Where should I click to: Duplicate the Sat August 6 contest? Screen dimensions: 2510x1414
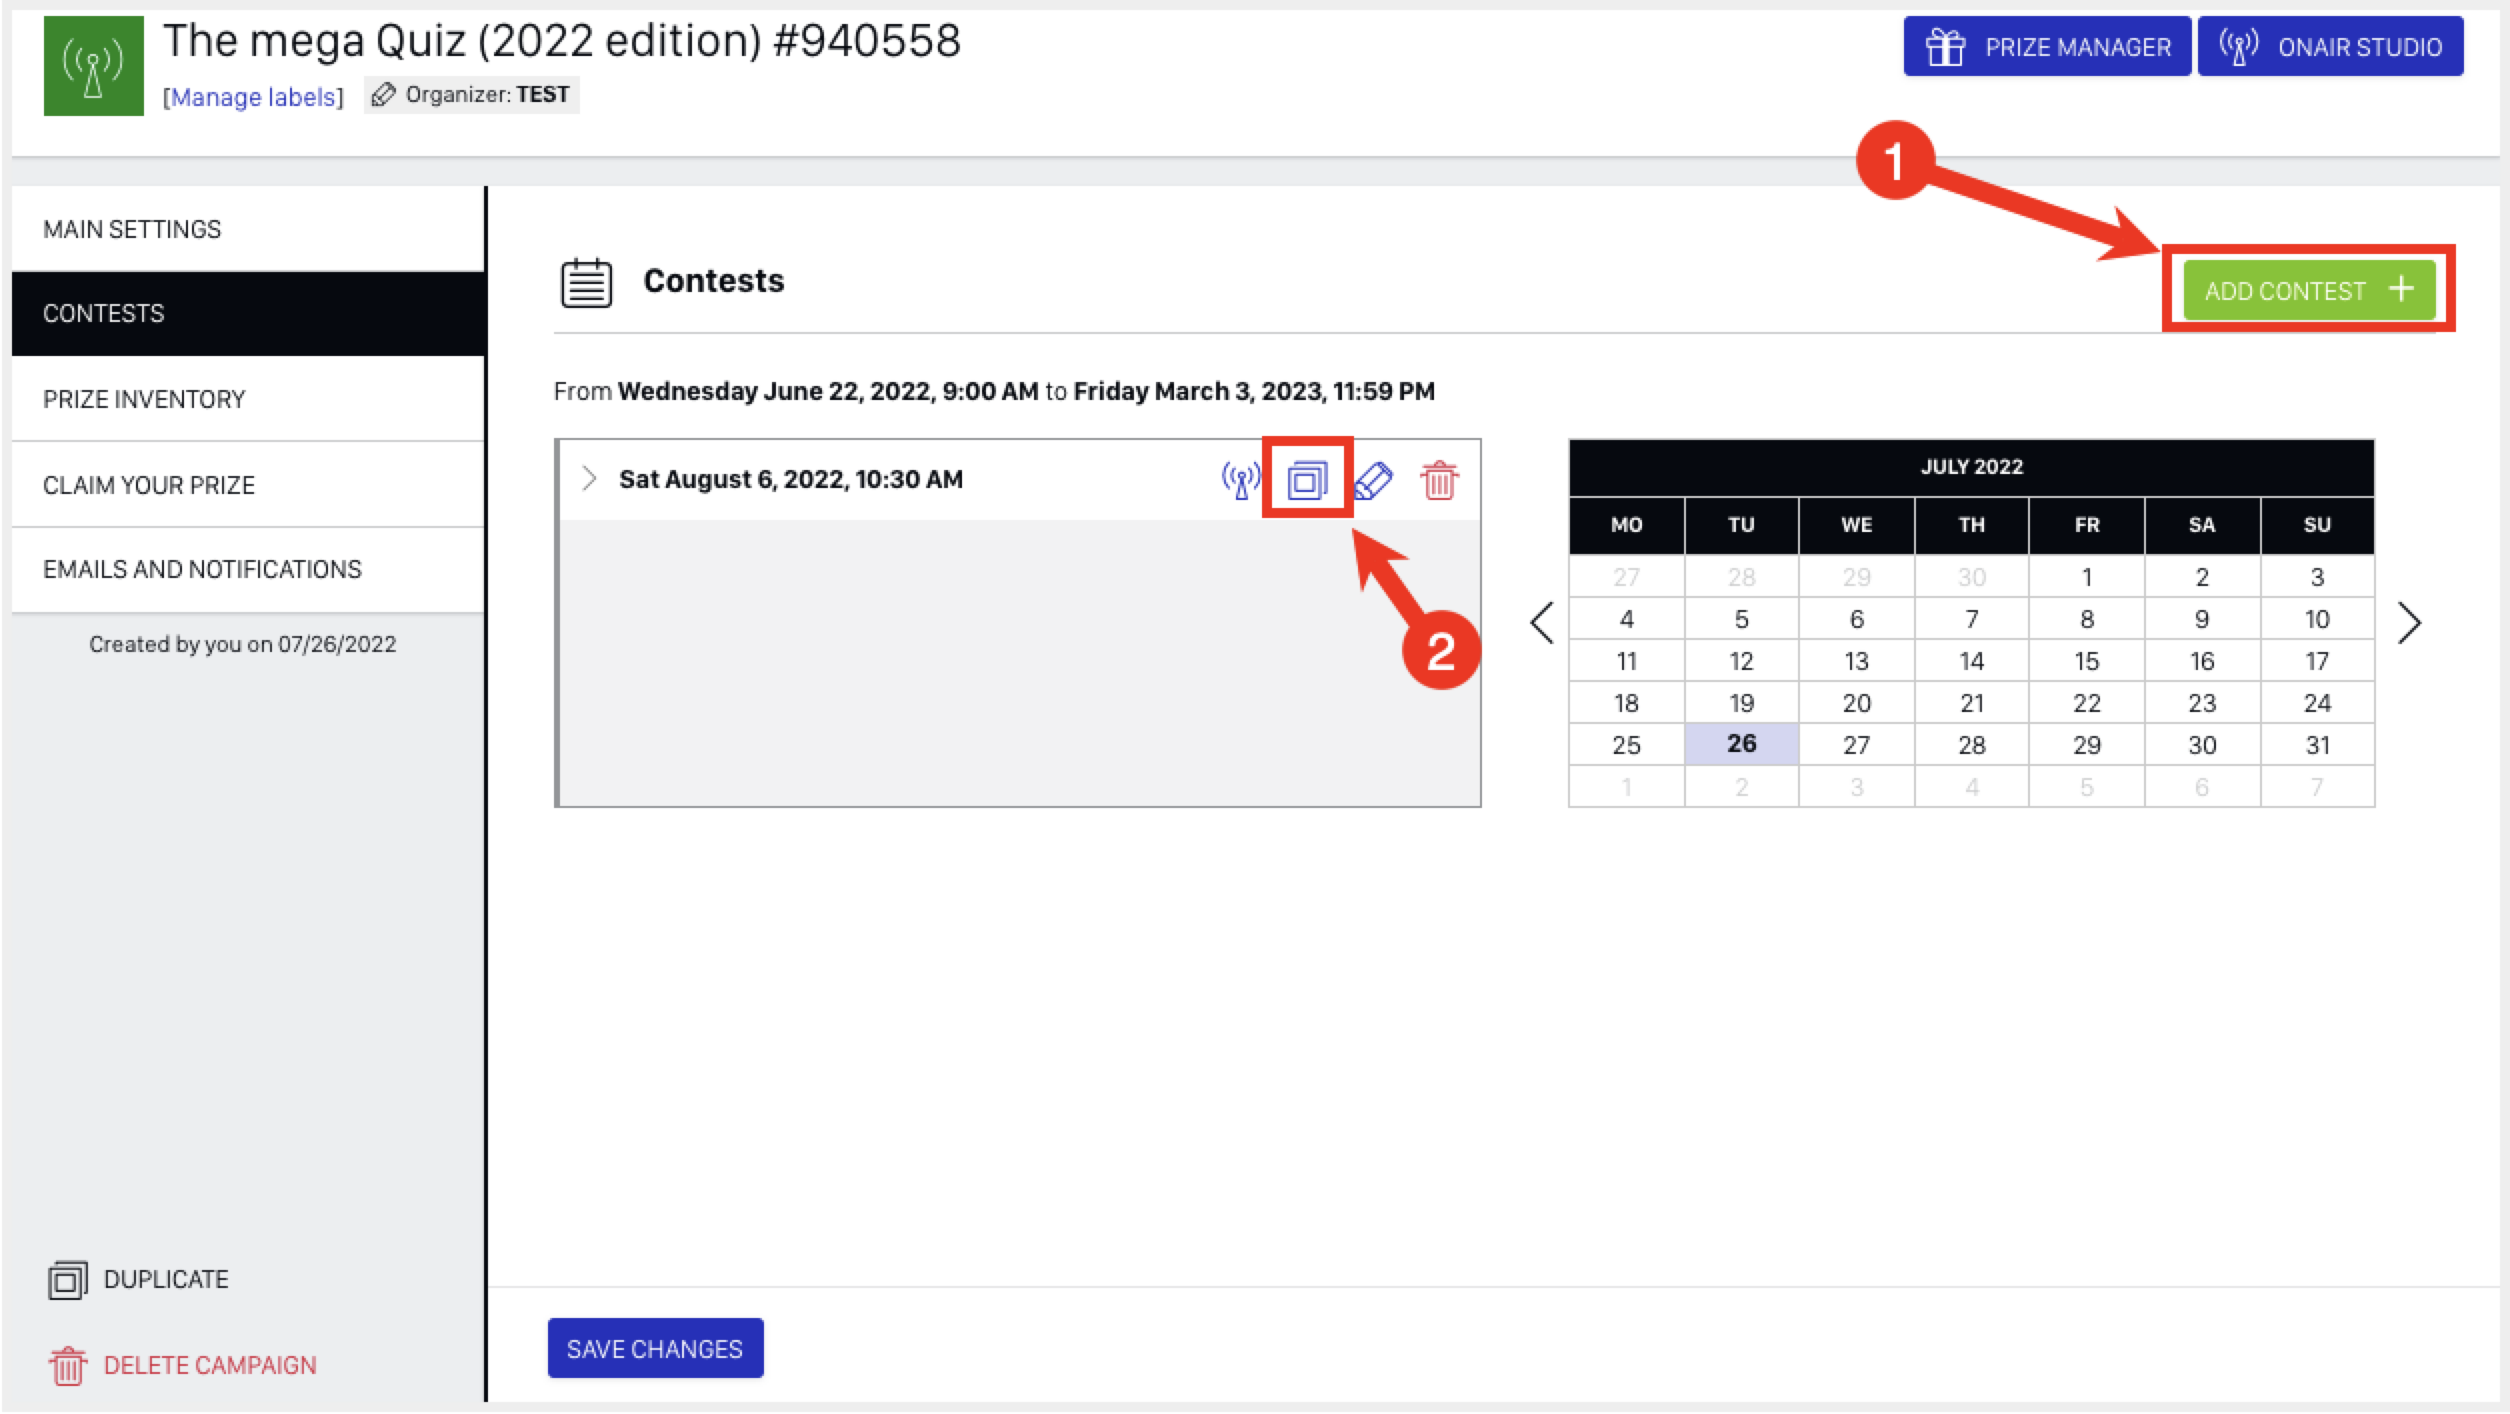1307,481
